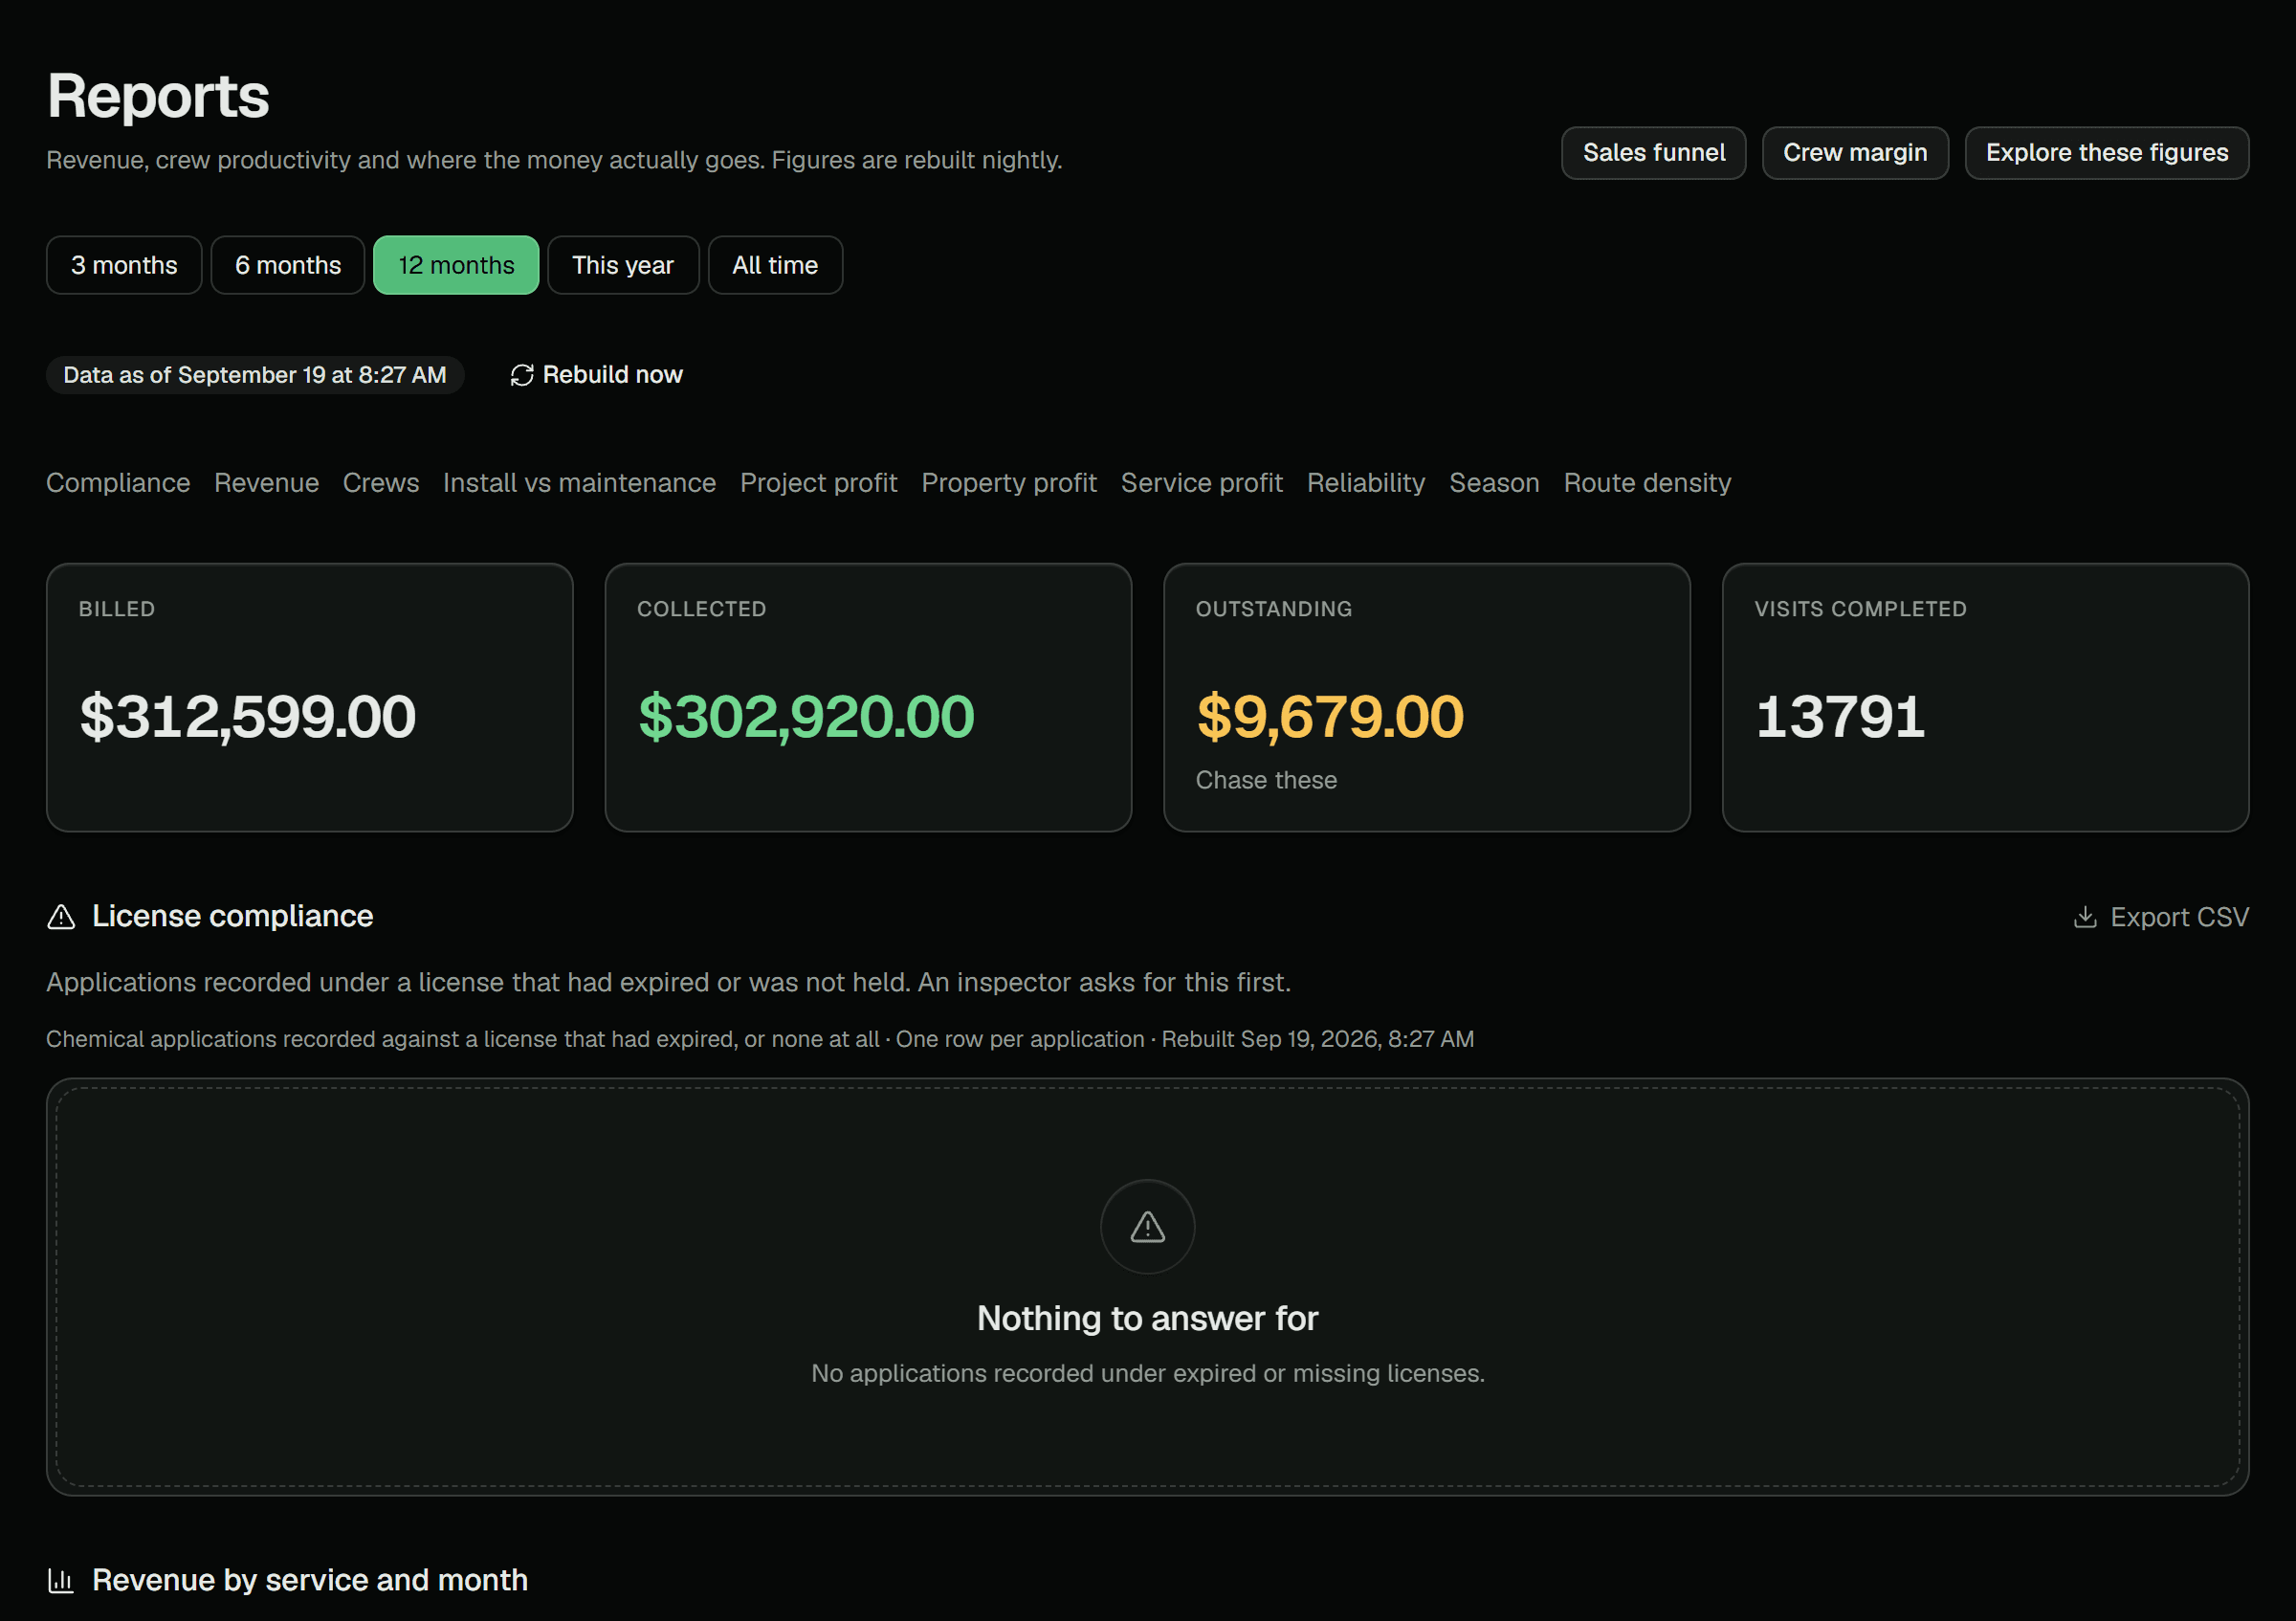The height and width of the screenshot is (1621, 2296).
Task: Click the Collected $302,920.00 amount
Action: pos(806,716)
